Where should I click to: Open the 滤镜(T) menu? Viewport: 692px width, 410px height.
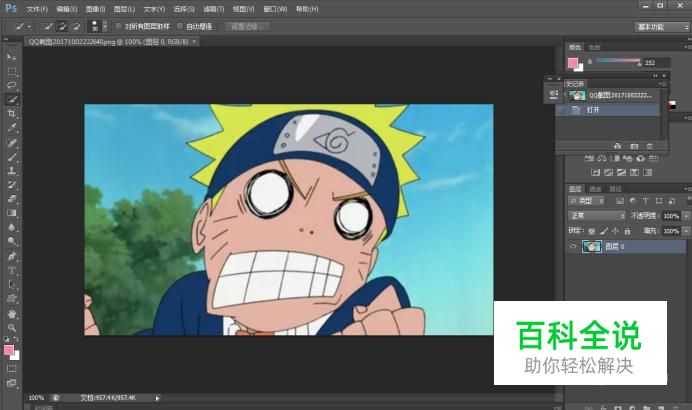(x=214, y=9)
